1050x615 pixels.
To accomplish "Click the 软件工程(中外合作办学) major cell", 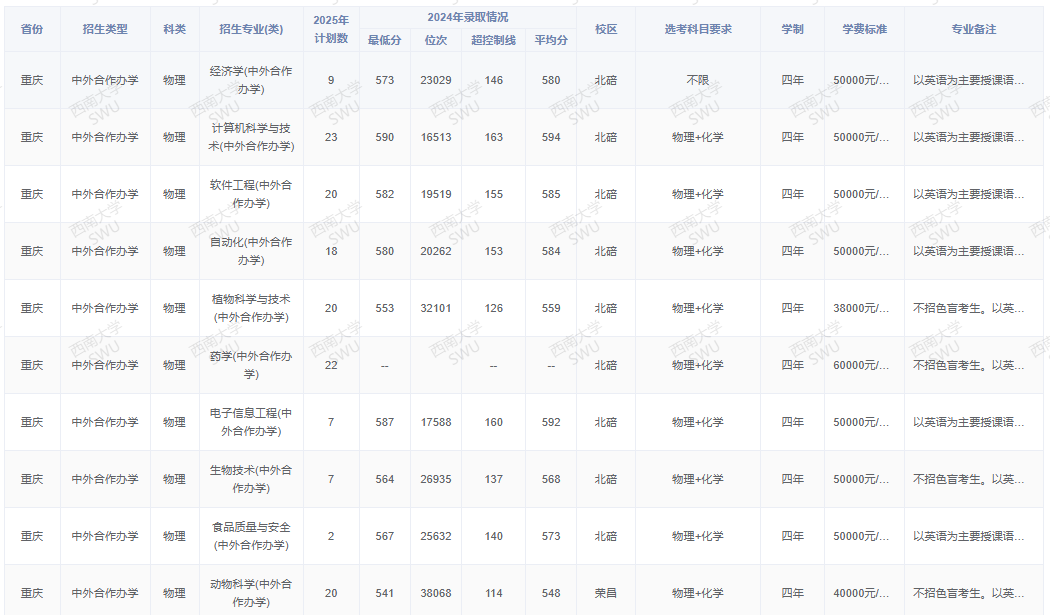I will (251, 194).
